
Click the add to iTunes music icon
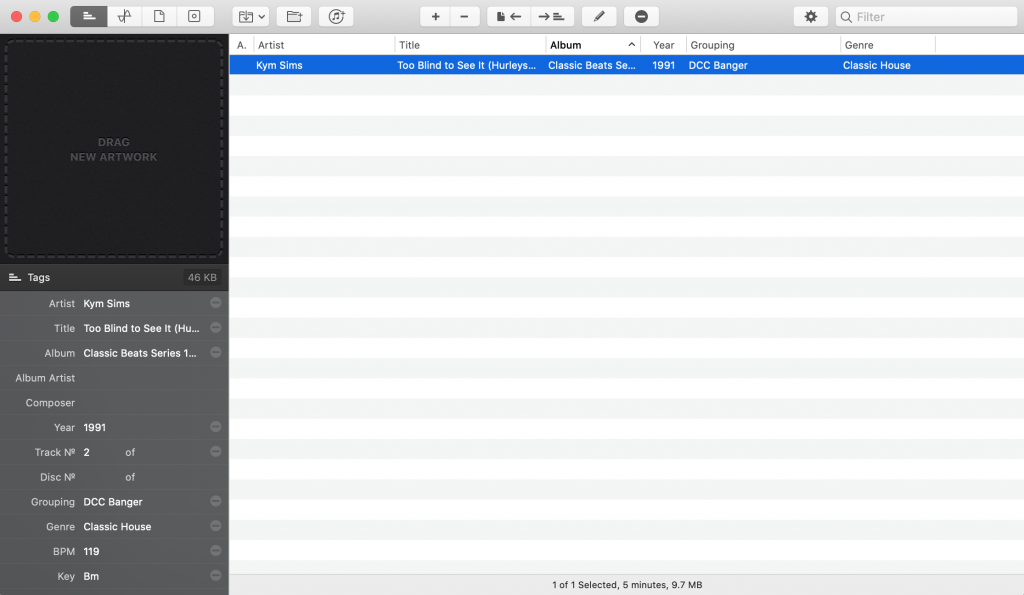336,16
